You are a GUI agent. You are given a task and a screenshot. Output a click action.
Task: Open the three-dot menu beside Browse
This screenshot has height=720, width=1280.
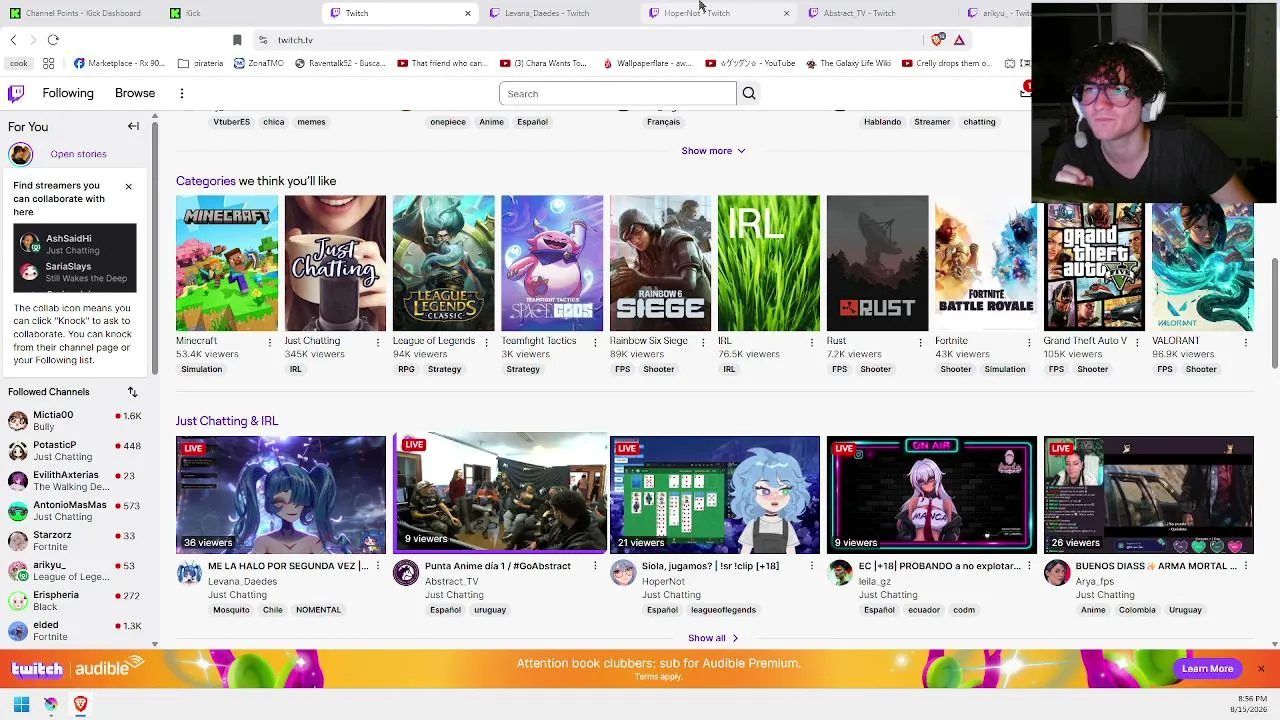[x=182, y=94]
